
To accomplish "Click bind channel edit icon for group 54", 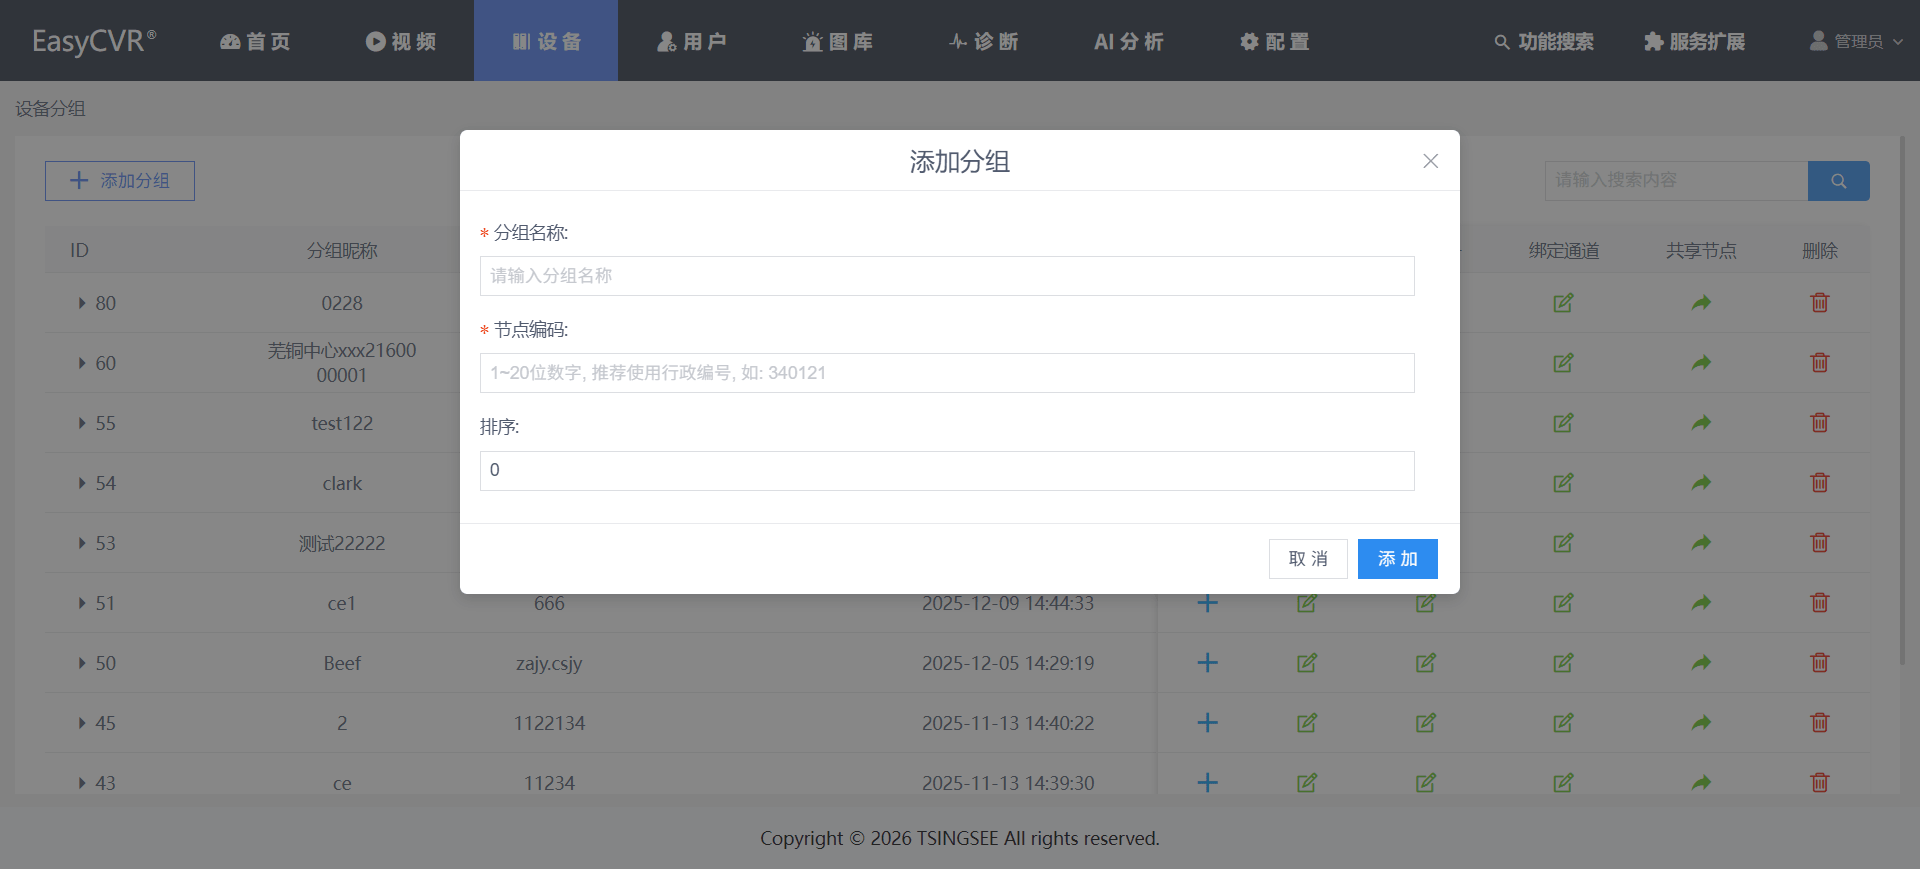I will pos(1563,483).
